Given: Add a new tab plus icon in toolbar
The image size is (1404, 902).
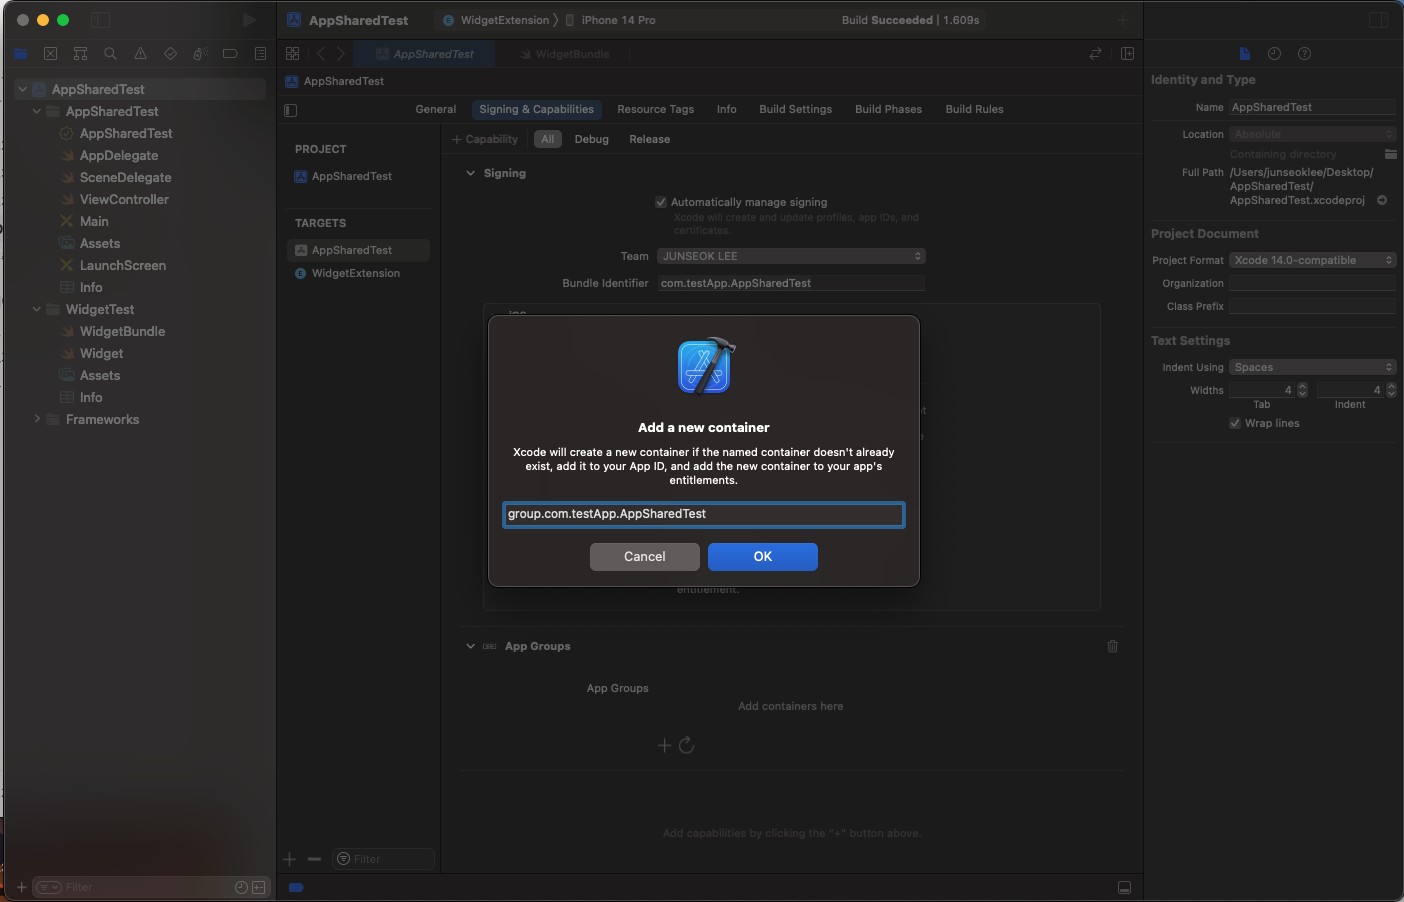Looking at the screenshot, I should pos(1123,20).
